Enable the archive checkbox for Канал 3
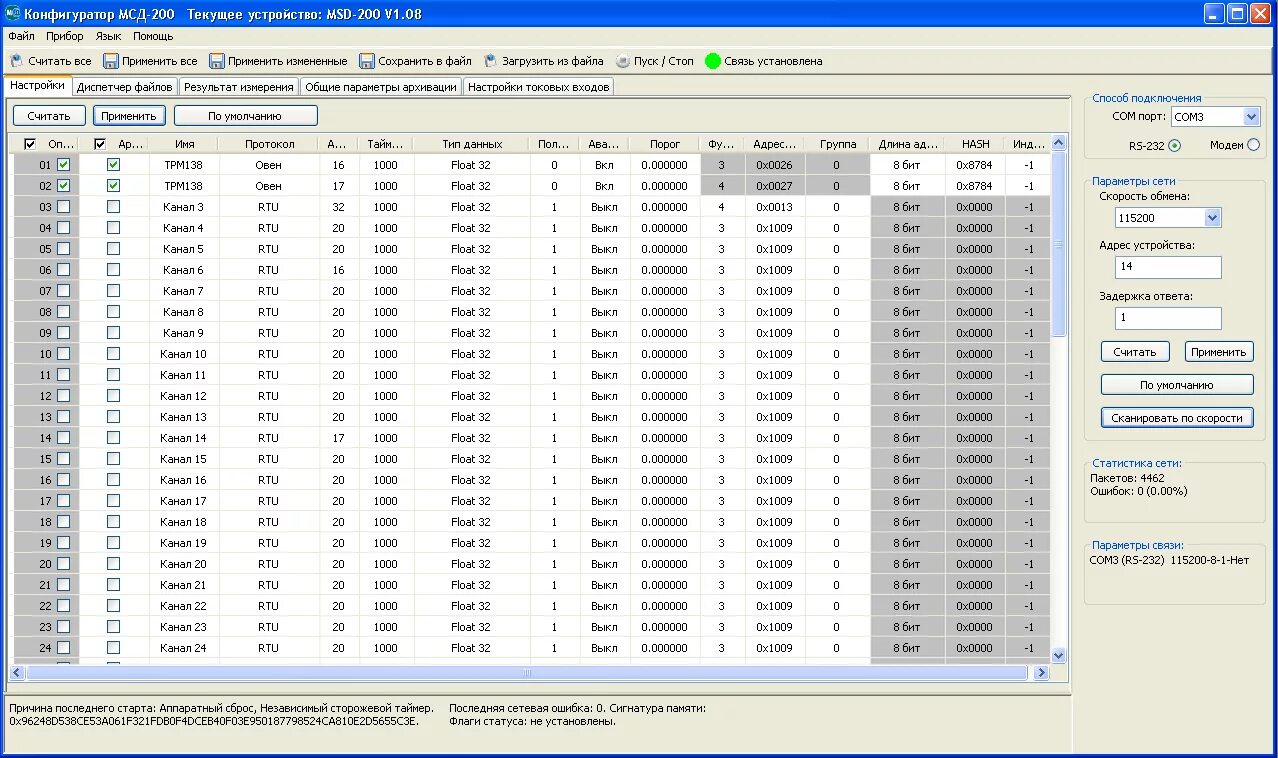 113,207
